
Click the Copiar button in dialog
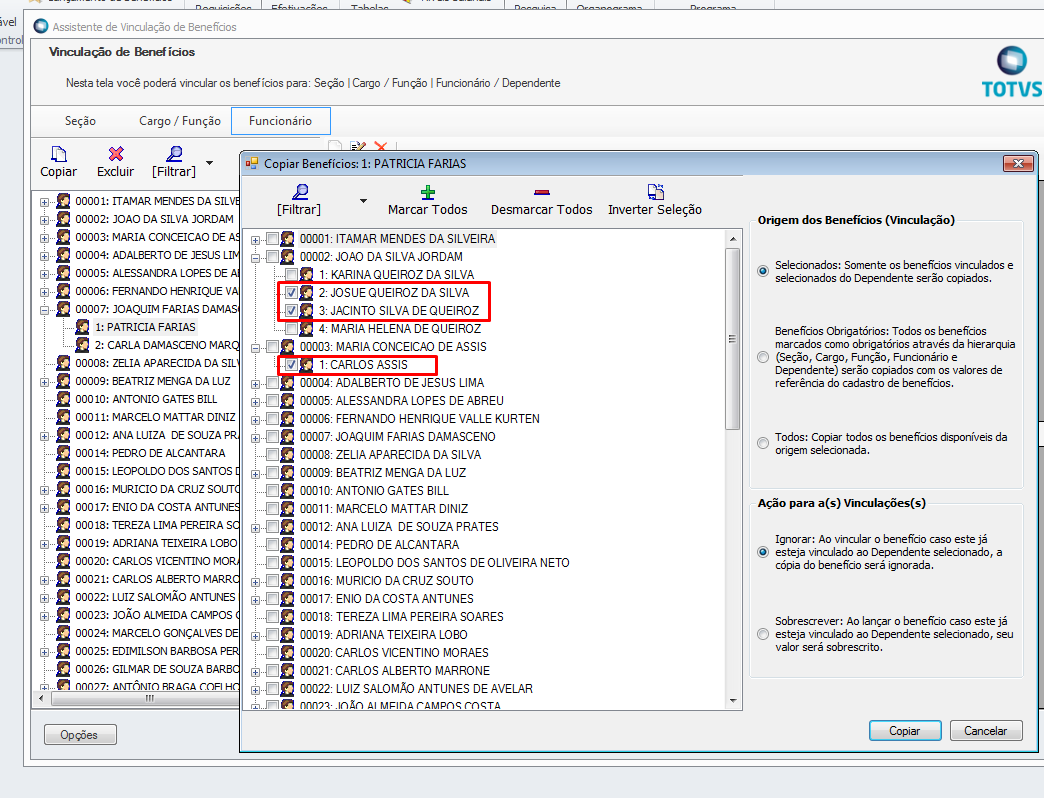(x=905, y=731)
